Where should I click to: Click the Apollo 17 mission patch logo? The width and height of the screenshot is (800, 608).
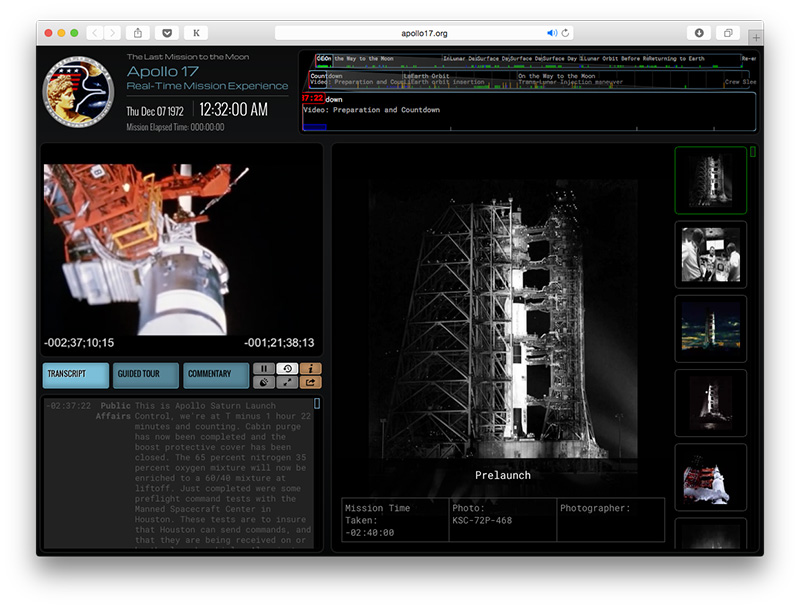(79, 92)
